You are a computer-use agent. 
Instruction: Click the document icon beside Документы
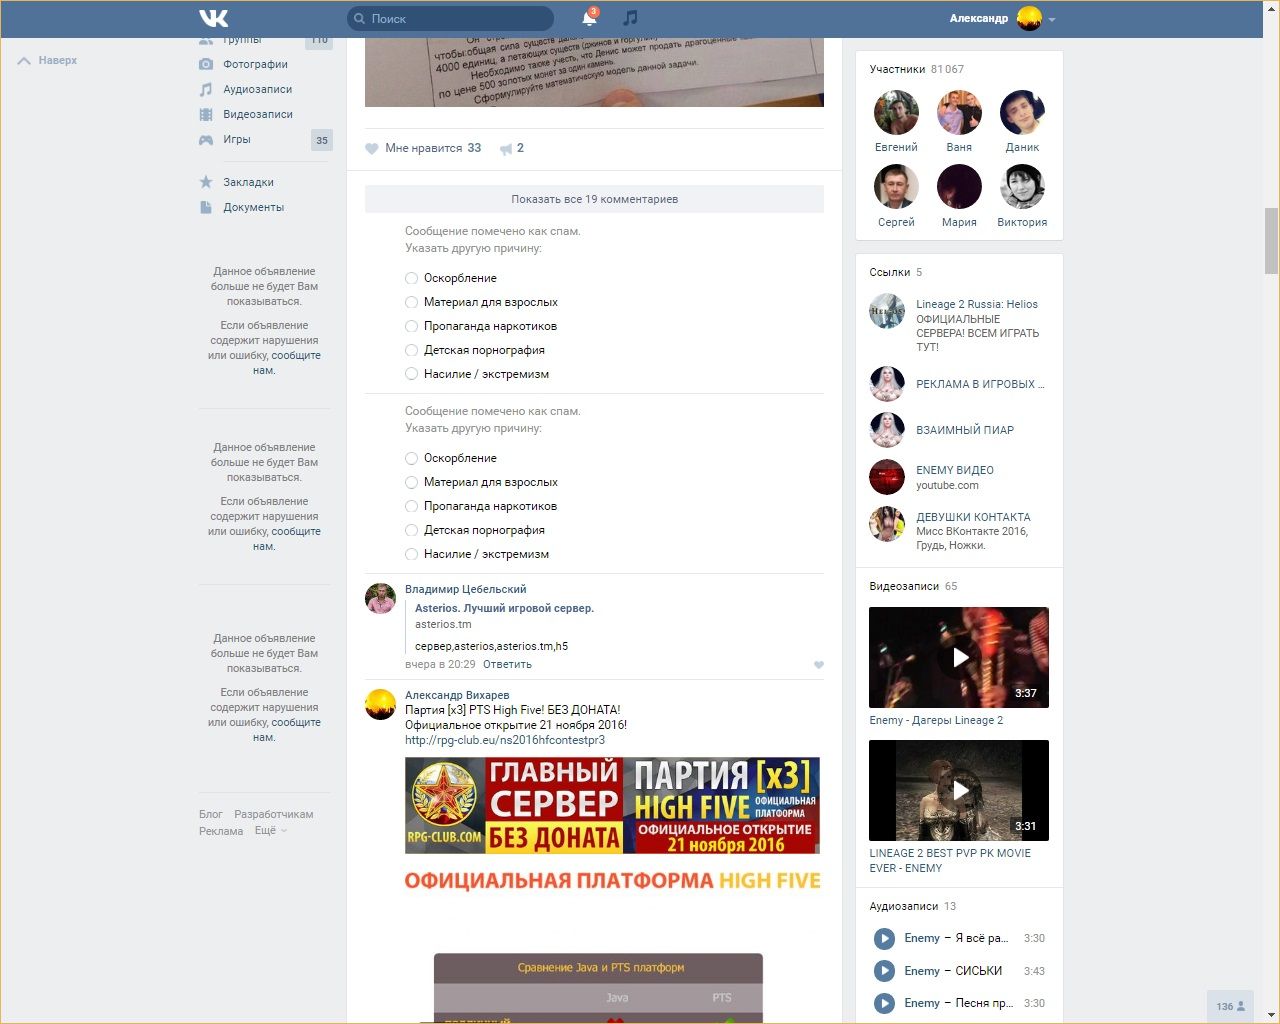206,207
